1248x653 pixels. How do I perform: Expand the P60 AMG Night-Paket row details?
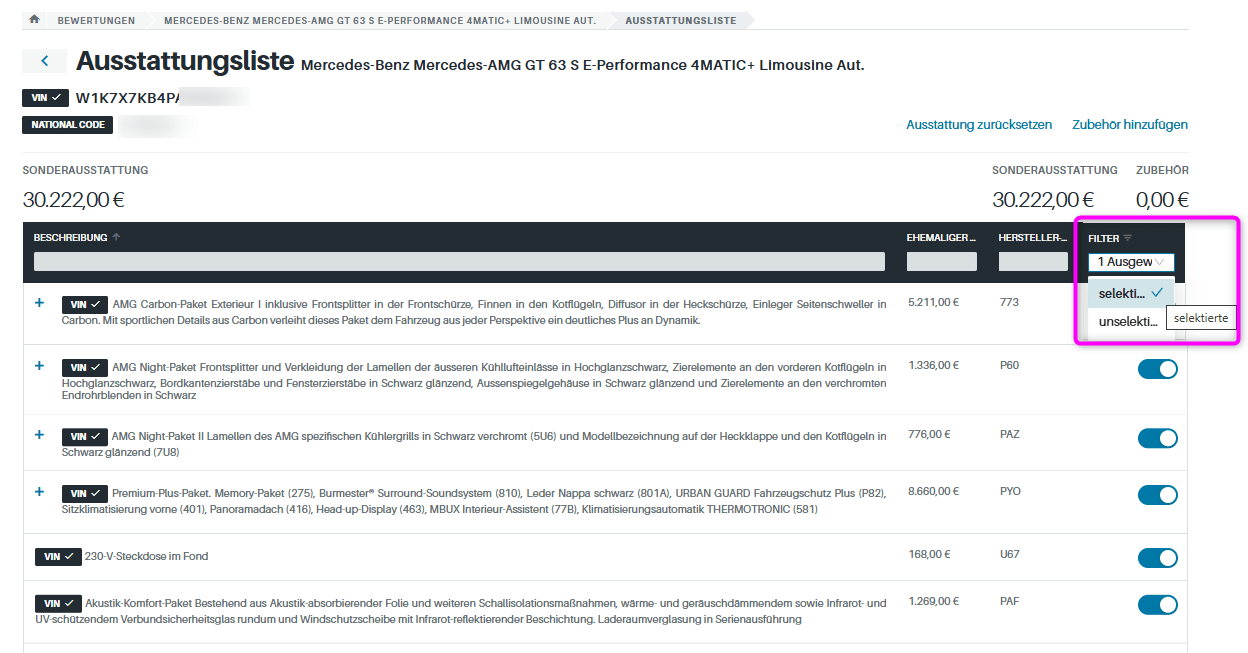(x=40, y=366)
